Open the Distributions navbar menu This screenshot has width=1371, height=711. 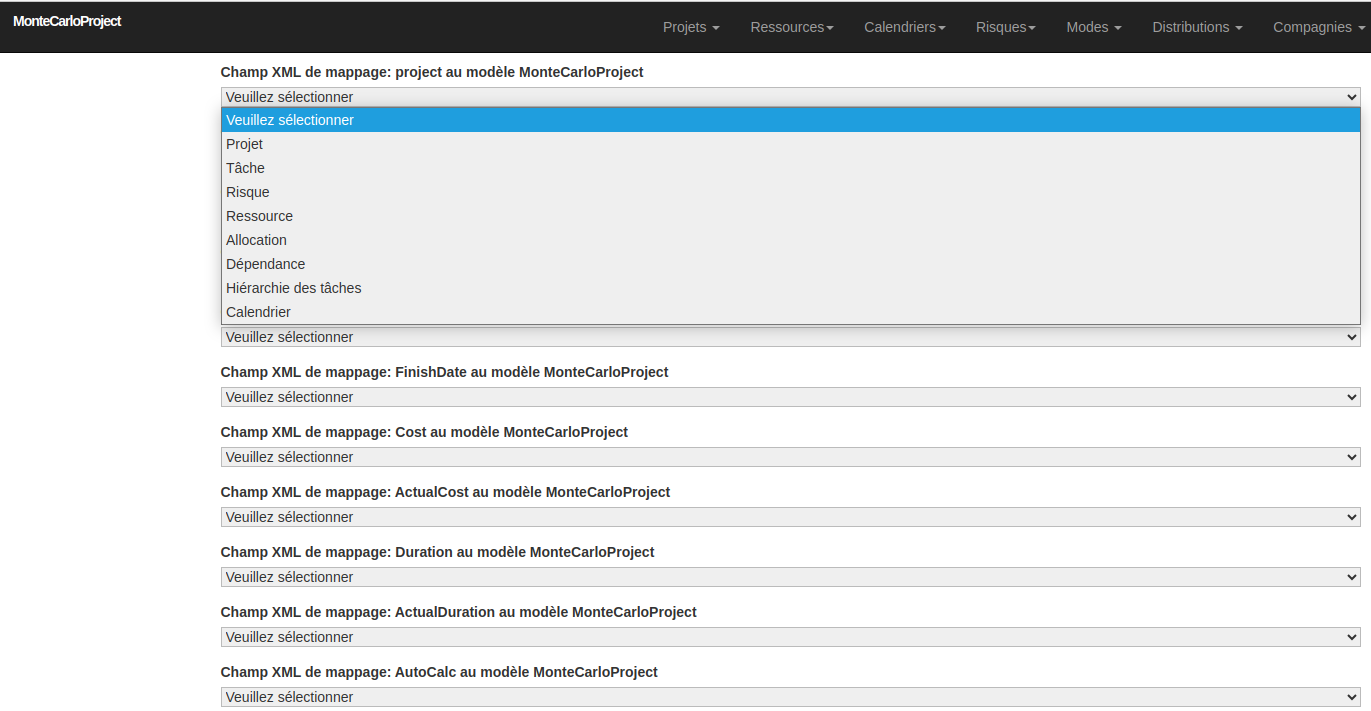coord(1196,27)
